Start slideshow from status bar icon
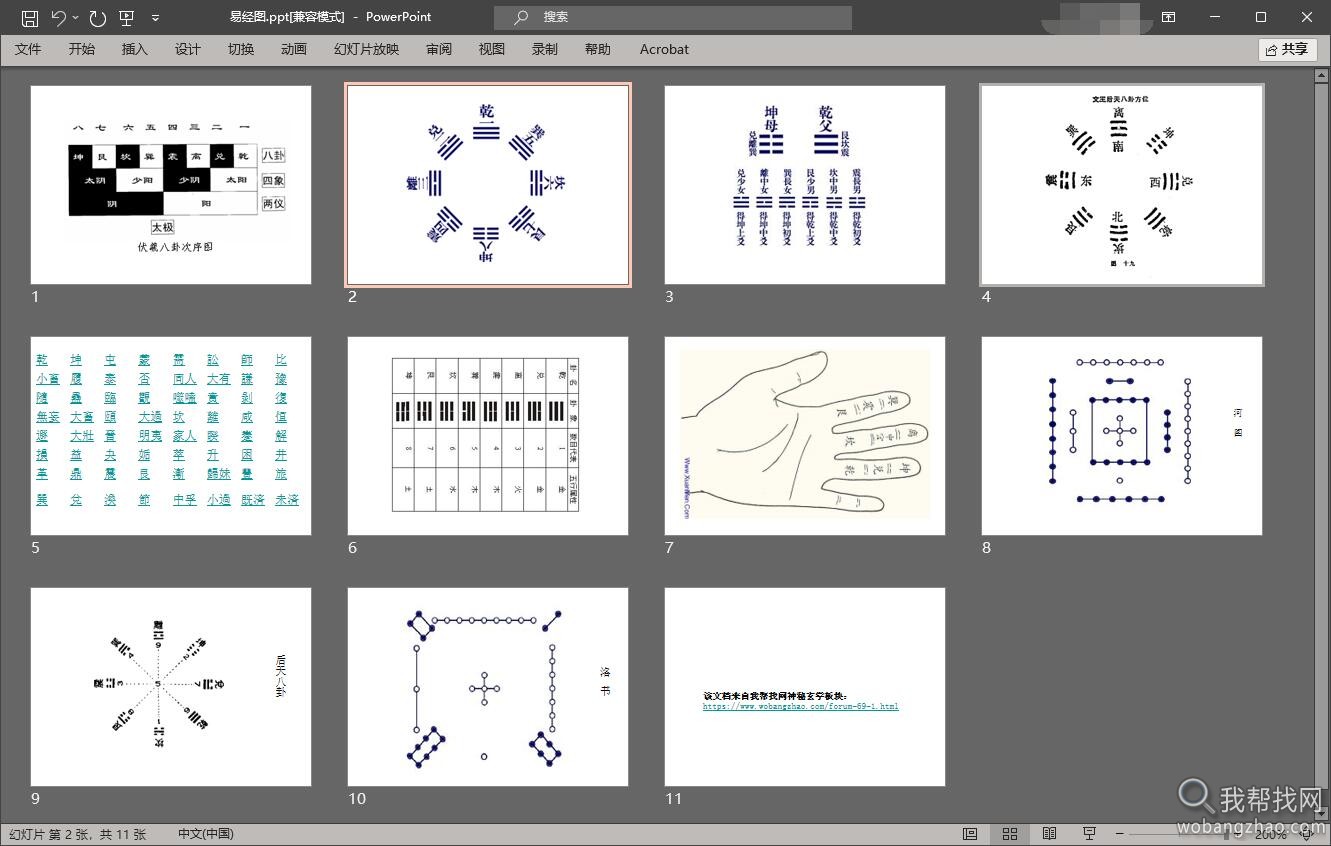This screenshot has width=1331, height=846. [1089, 834]
